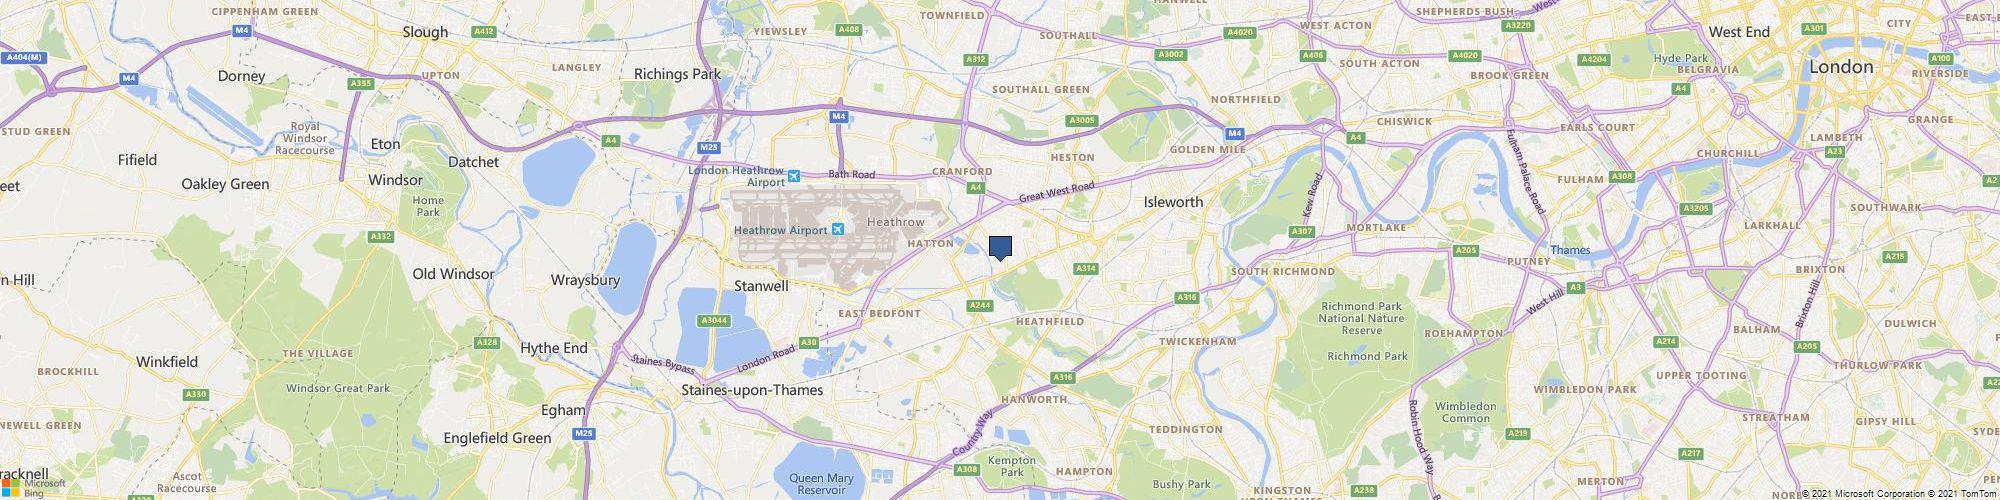Click the Twickenham area label
Image resolution: width=2000 pixels, height=500 pixels.
[x=1199, y=341]
